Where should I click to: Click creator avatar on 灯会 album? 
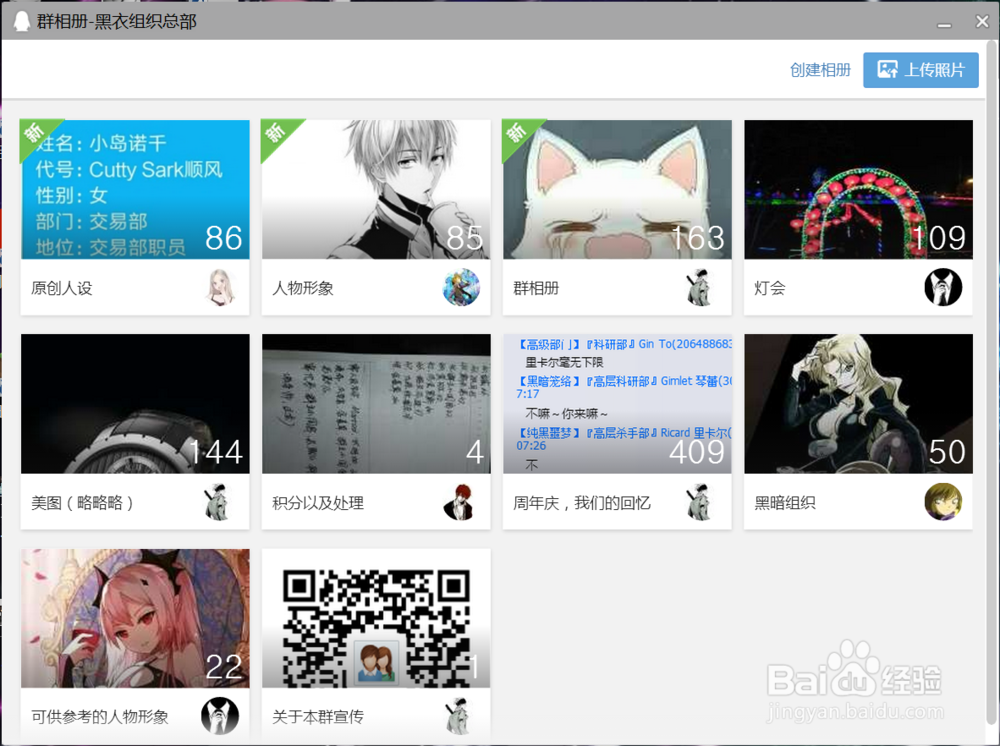click(x=943, y=288)
